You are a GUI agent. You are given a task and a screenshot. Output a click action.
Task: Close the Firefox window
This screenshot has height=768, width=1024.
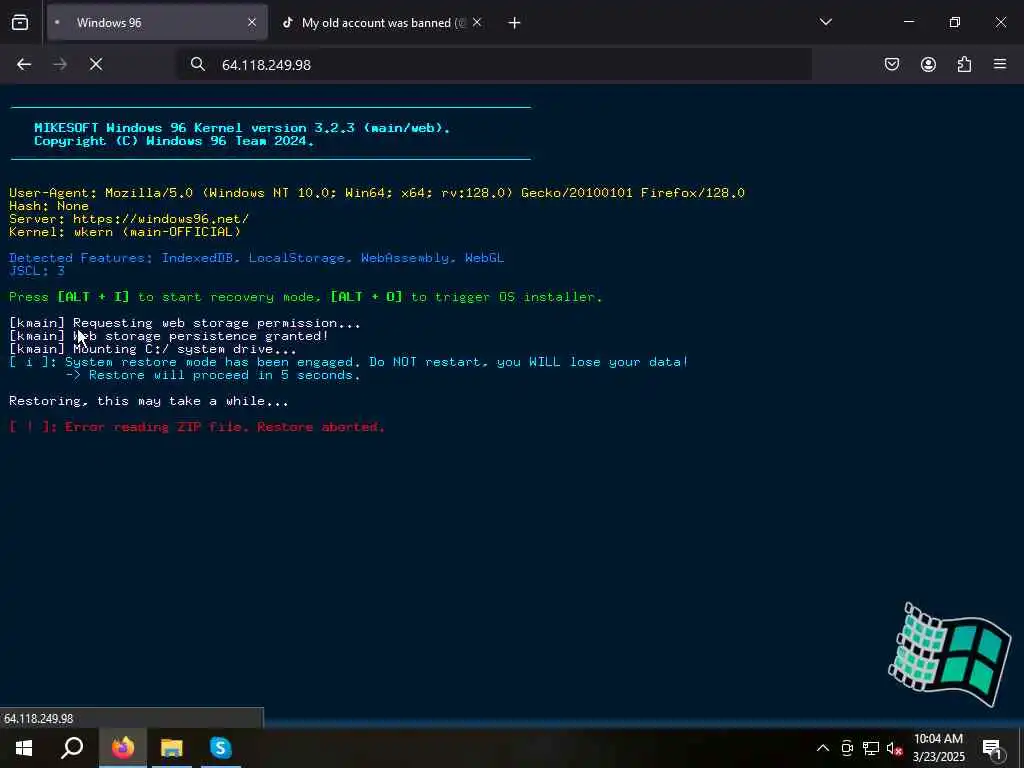tap(1000, 22)
